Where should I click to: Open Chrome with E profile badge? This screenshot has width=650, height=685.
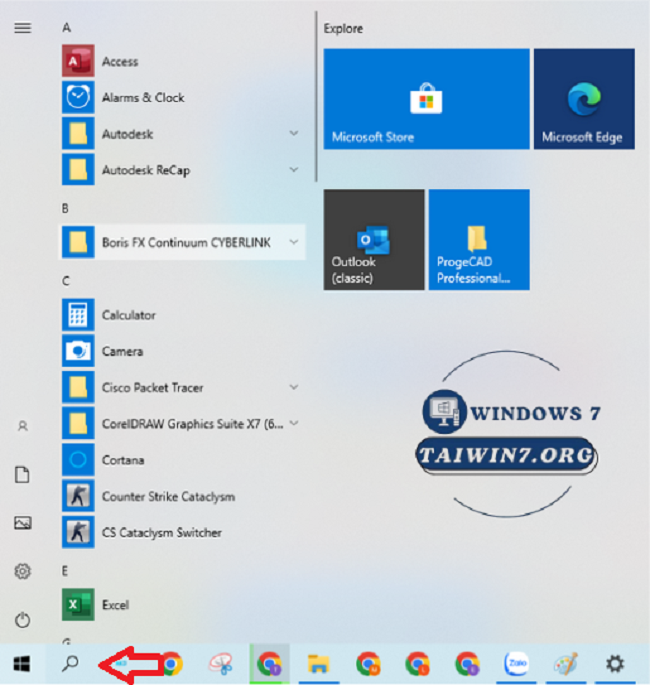coord(467,664)
